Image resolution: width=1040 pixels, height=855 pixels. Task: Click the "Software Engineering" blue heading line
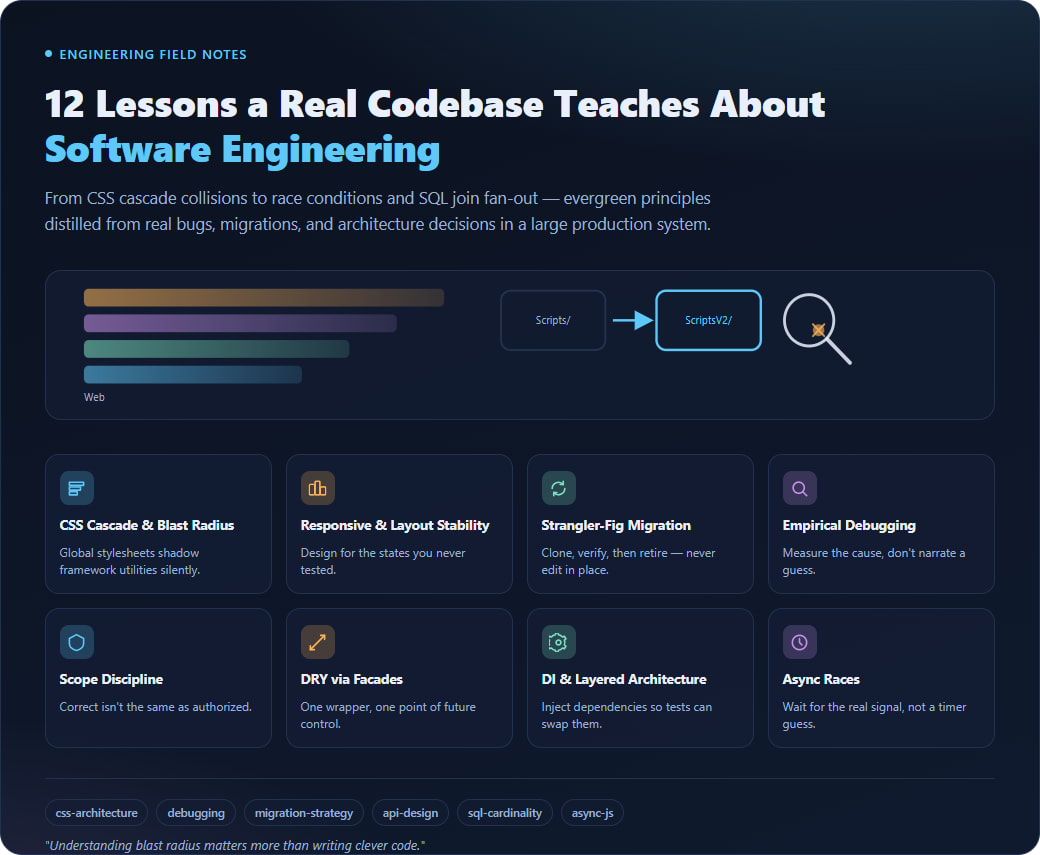coord(242,150)
